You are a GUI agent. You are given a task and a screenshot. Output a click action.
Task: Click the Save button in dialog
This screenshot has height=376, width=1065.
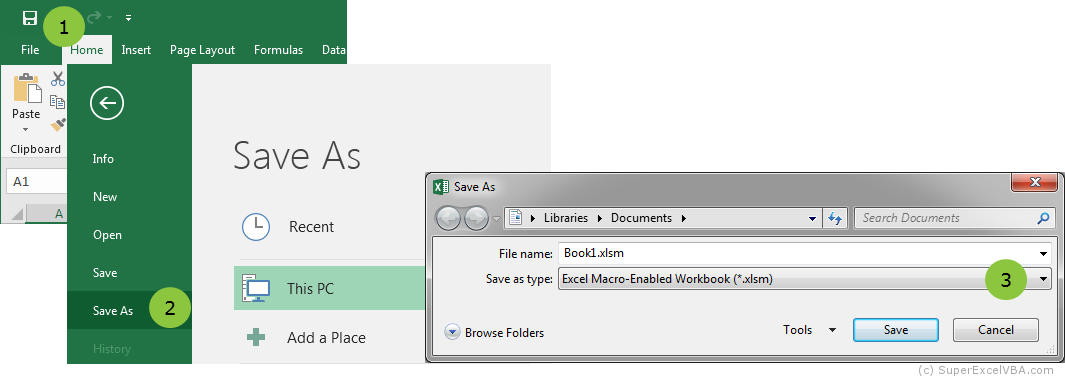pos(896,330)
